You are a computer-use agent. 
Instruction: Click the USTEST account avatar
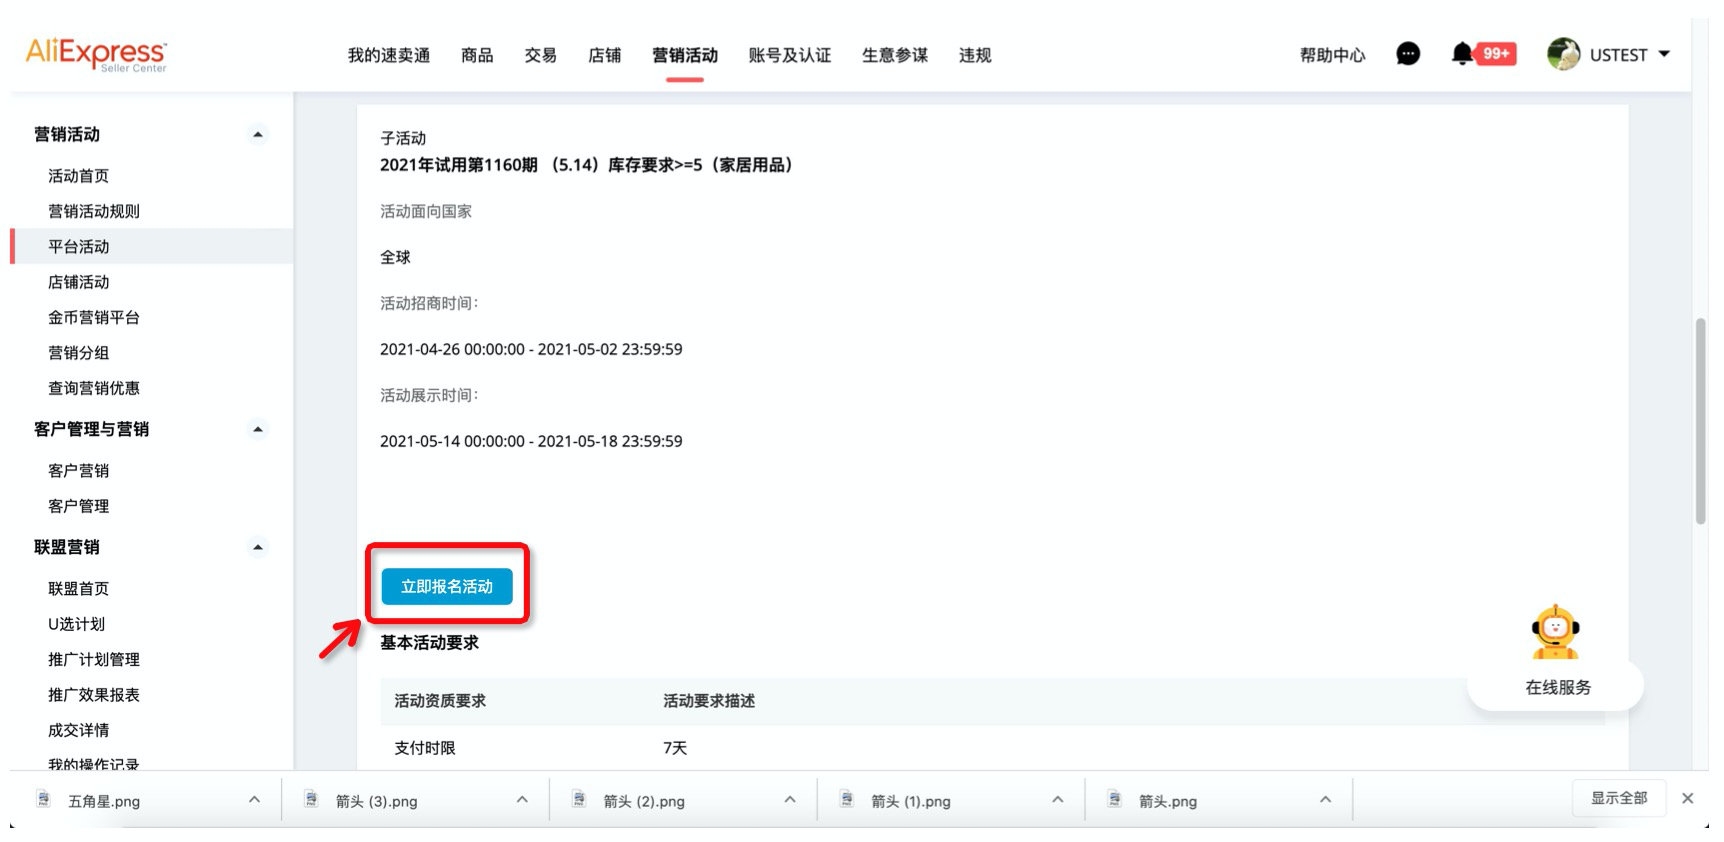tap(1563, 54)
